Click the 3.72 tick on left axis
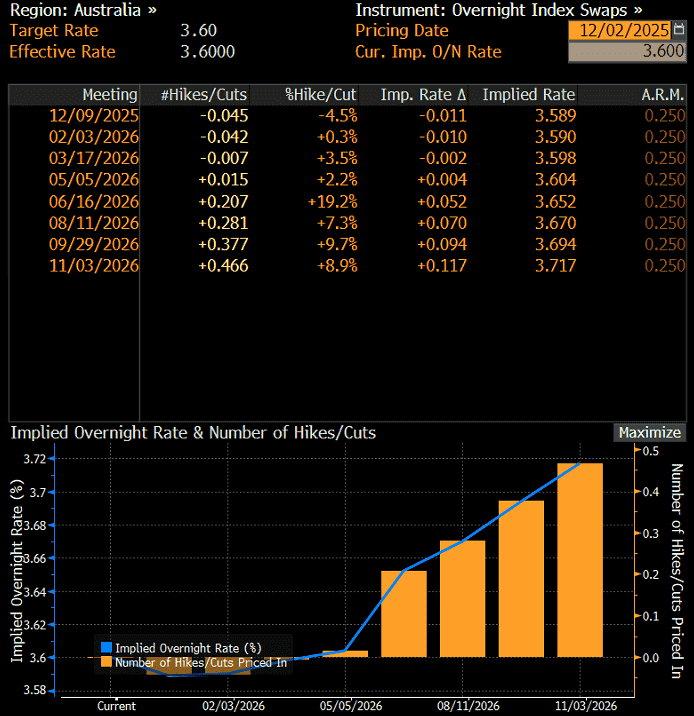This screenshot has height=716, width=694. coord(36,459)
